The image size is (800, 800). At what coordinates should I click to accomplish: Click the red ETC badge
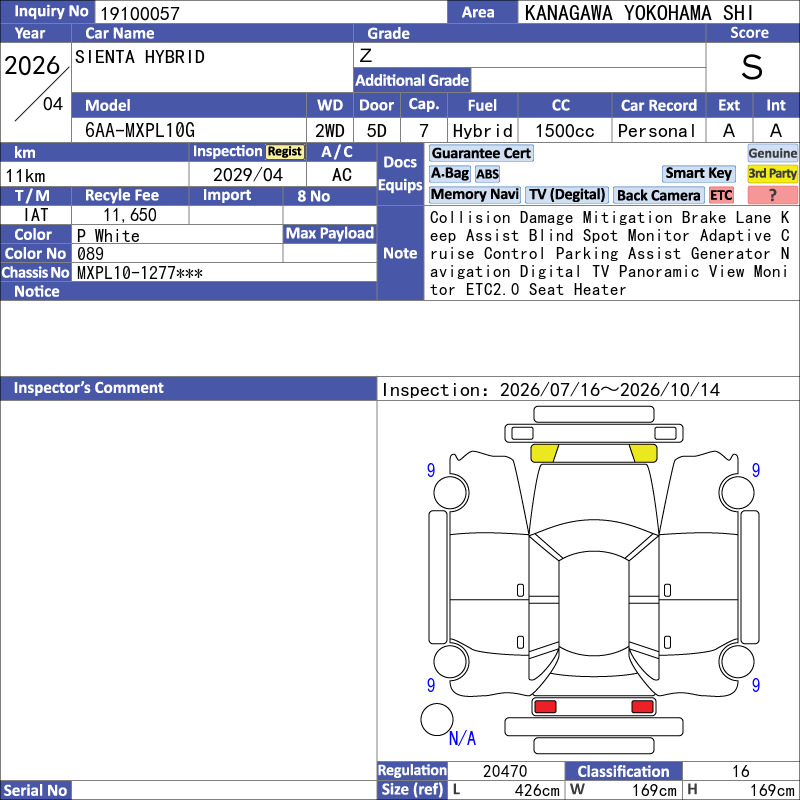(x=721, y=195)
